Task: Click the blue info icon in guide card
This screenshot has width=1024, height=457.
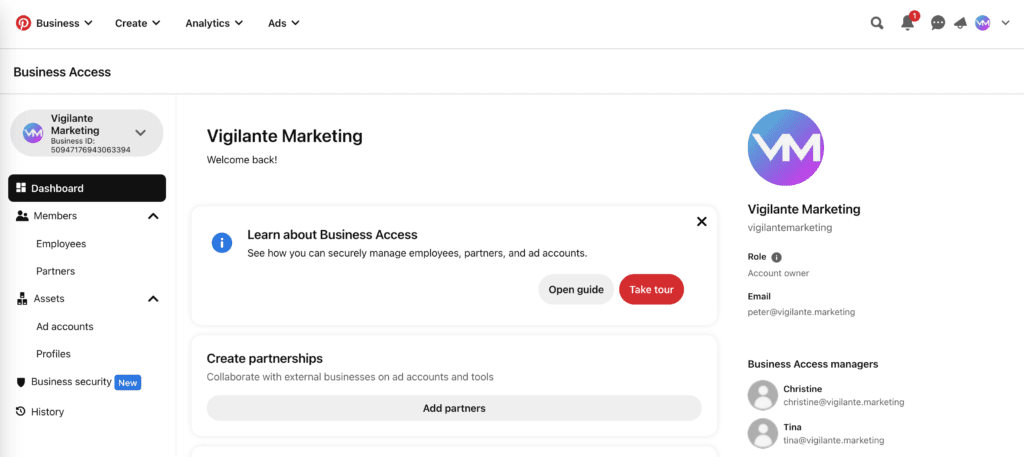Action: tap(222, 244)
